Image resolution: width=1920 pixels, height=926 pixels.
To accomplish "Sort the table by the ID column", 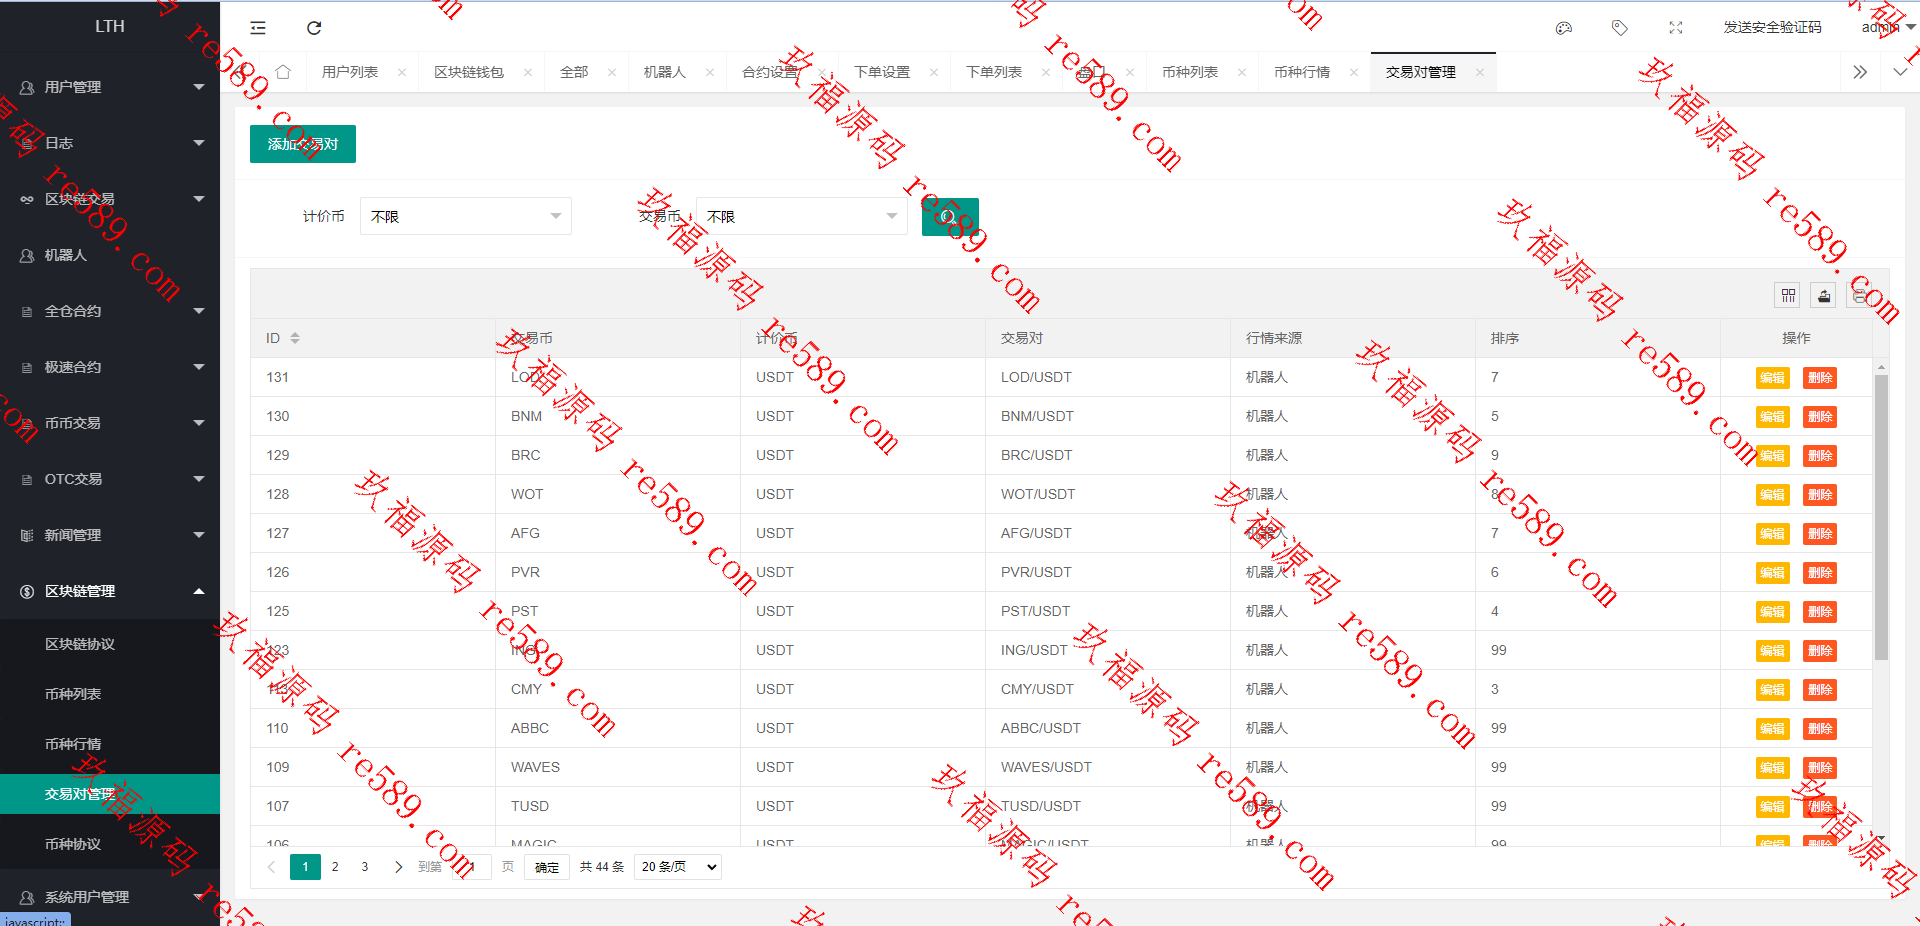I will [295, 338].
